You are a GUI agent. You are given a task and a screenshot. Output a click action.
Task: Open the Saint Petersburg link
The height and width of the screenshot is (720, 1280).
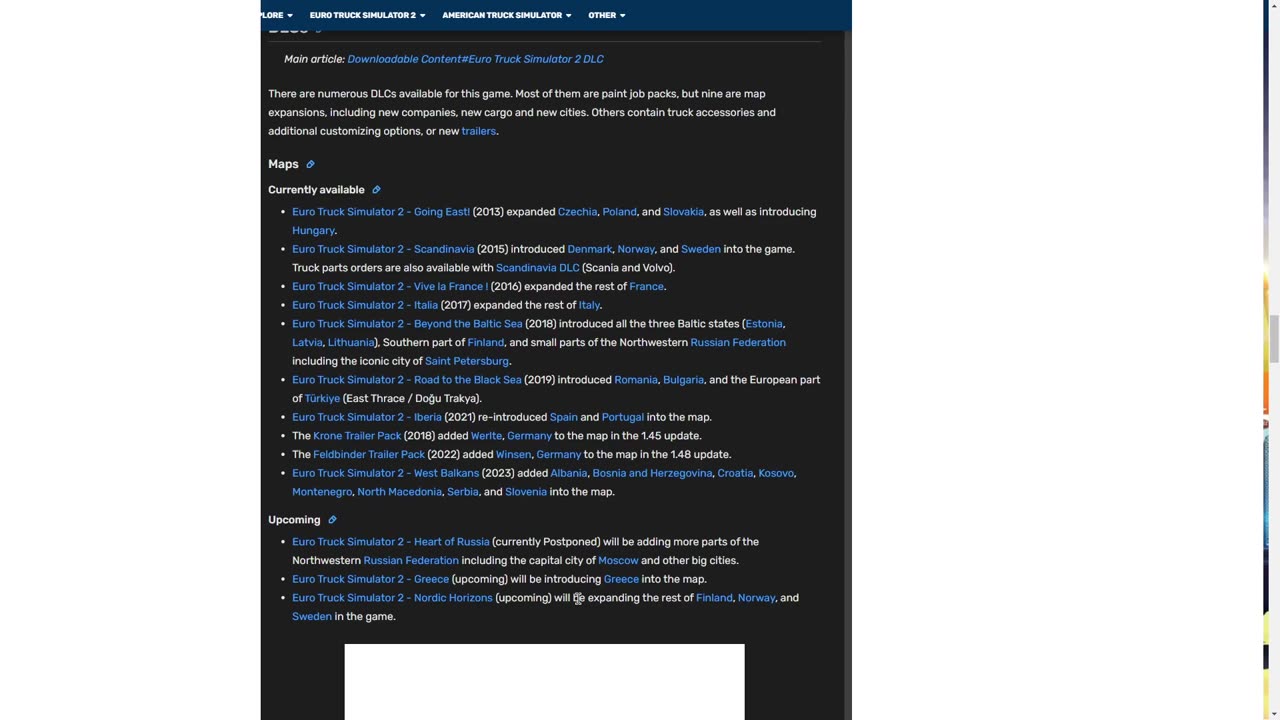point(467,361)
